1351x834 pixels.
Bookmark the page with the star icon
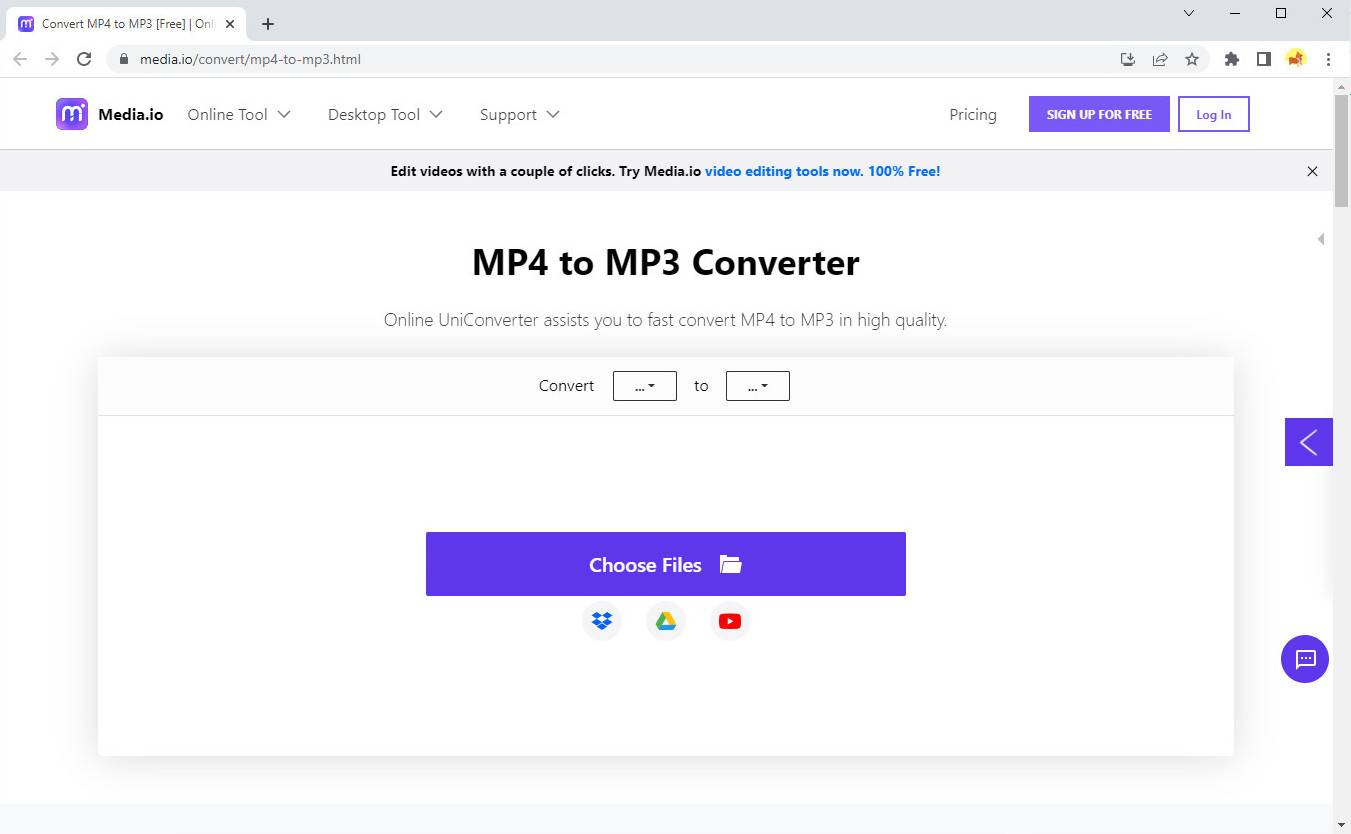pyautogui.click(x=1192, y=59)
